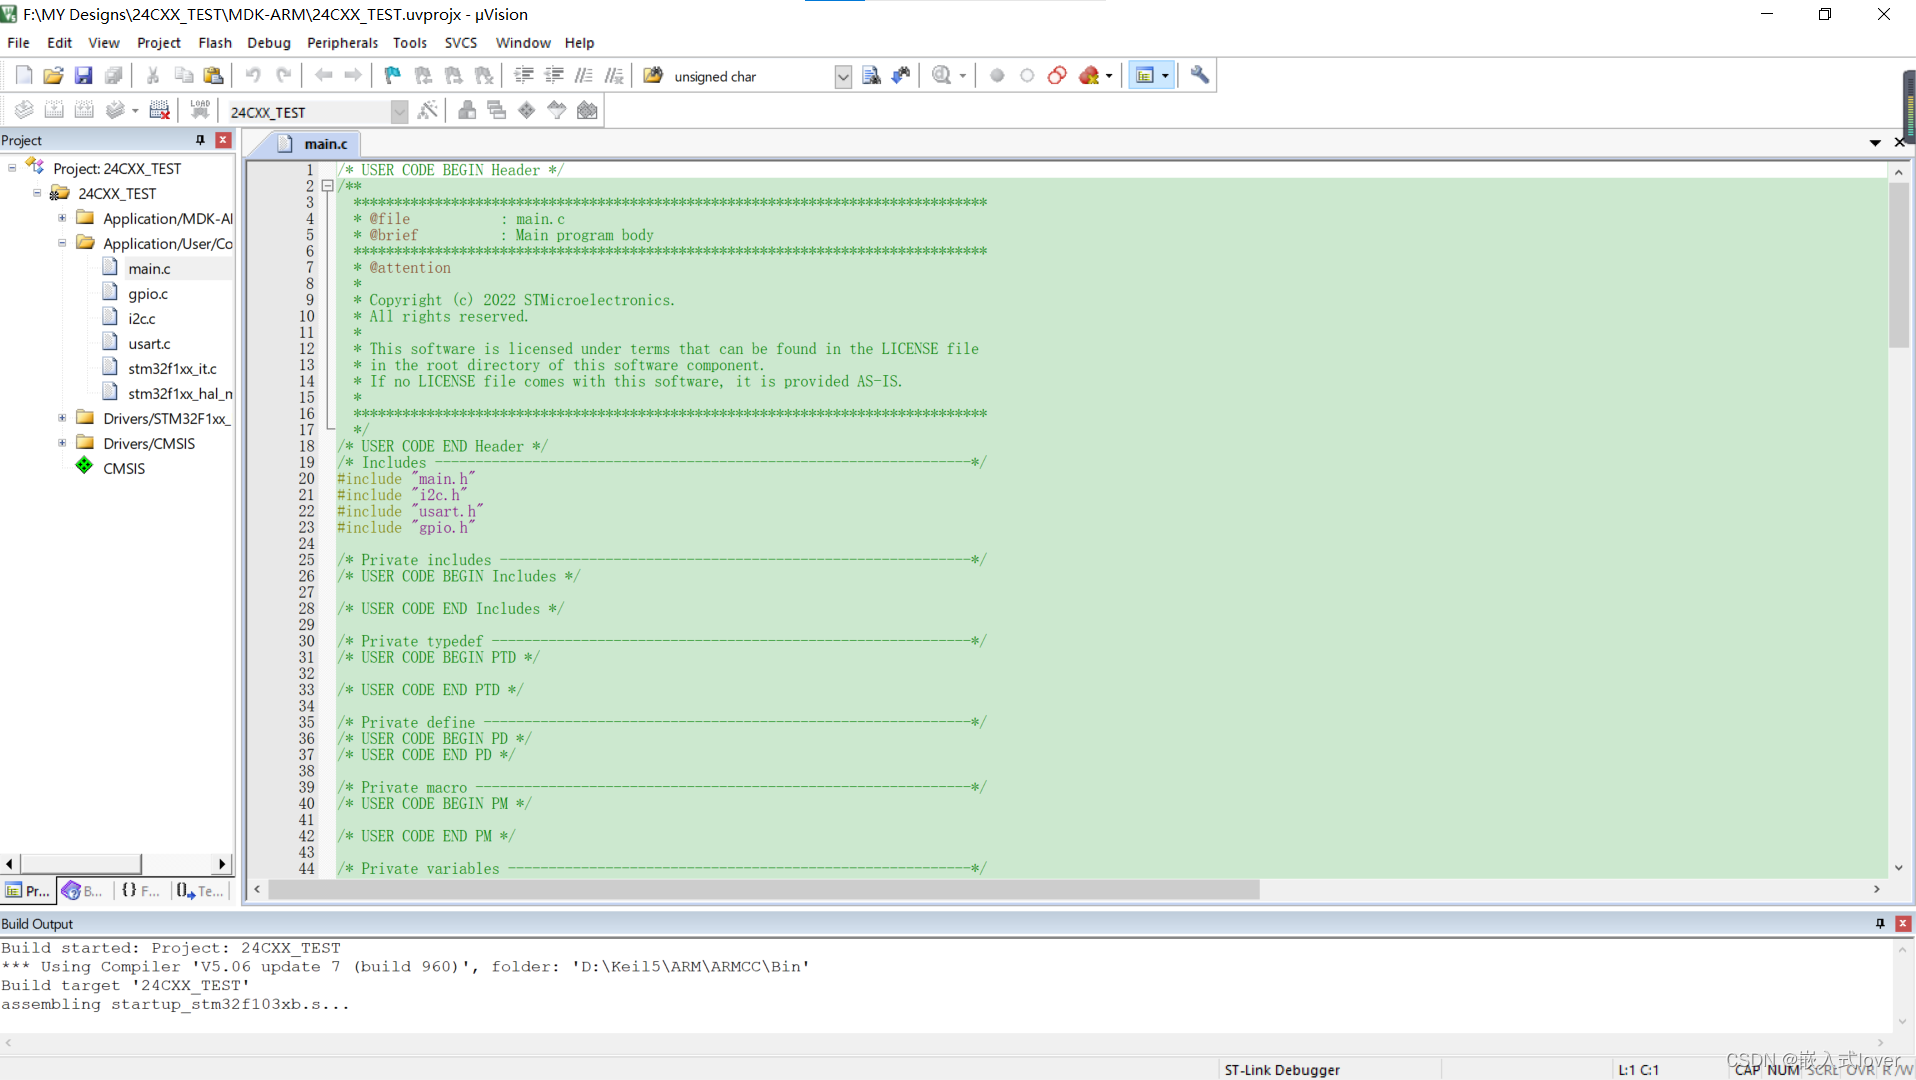Open the Peripherals menu

(x=342, y=43)
